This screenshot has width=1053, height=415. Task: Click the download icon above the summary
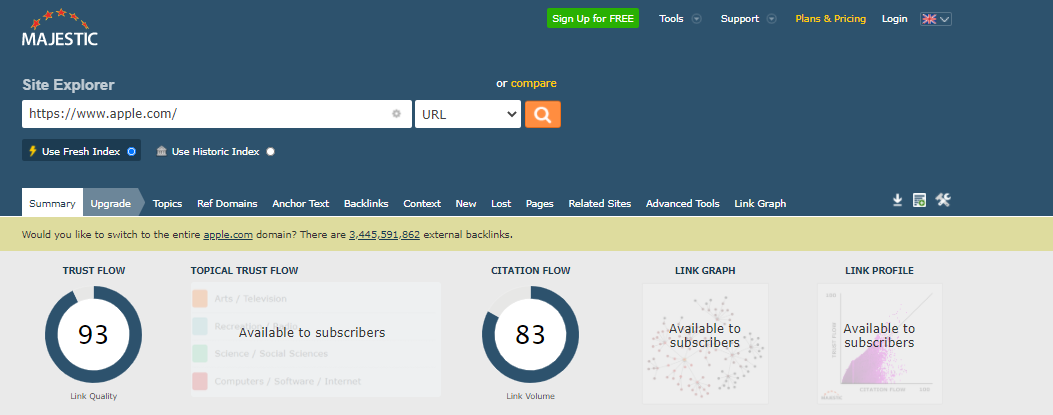click(897, 201)
